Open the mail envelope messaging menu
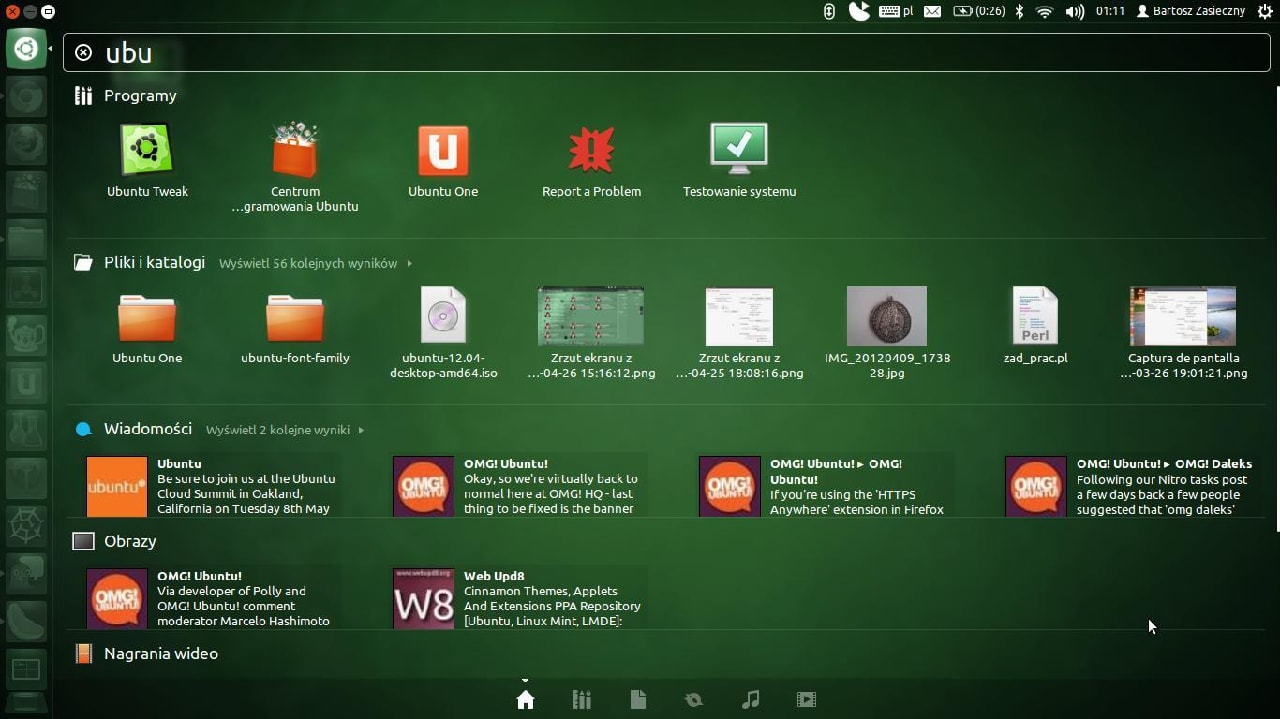1280x719 pixels. (932, 11)
